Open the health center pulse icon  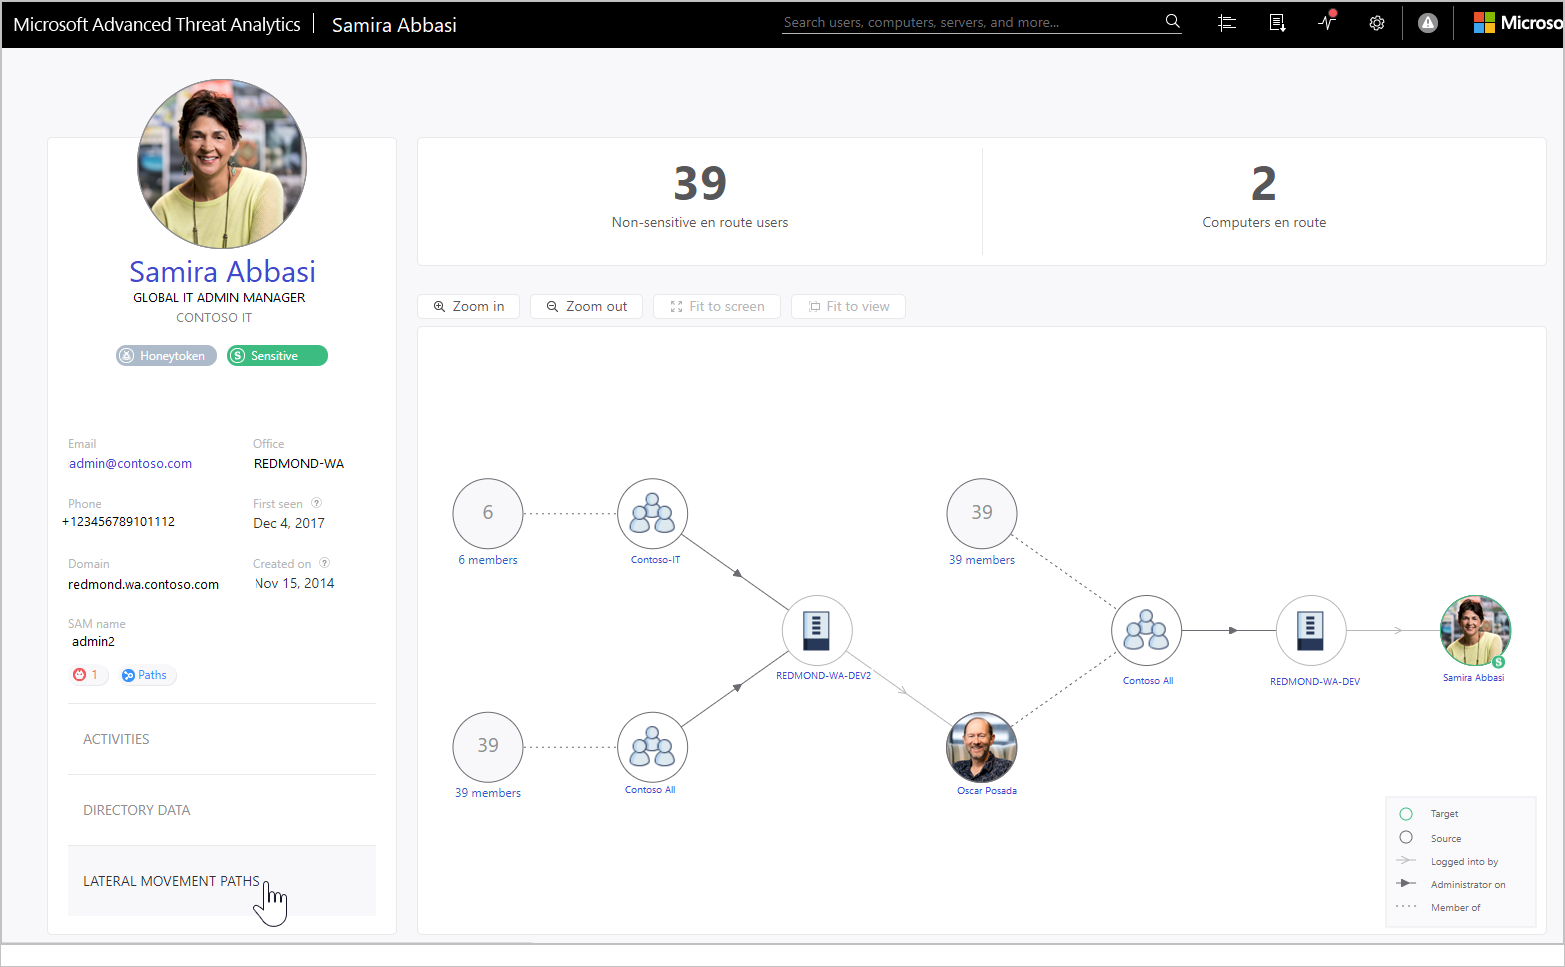(1327, 22)
